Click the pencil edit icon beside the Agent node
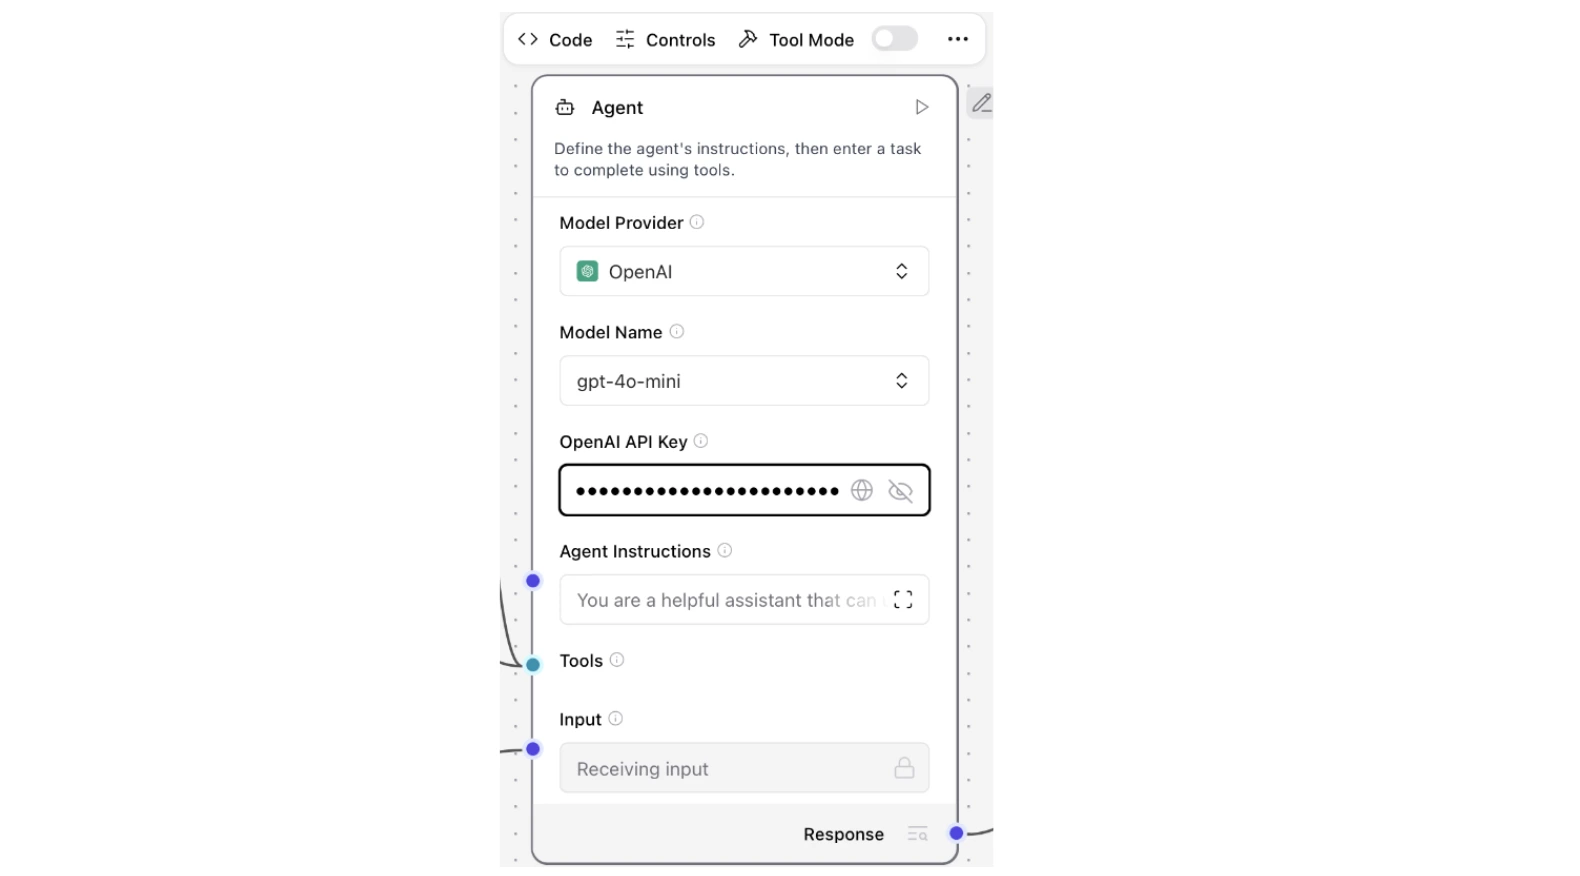Viewport: 1580px width, 876px height. point(982,103)
